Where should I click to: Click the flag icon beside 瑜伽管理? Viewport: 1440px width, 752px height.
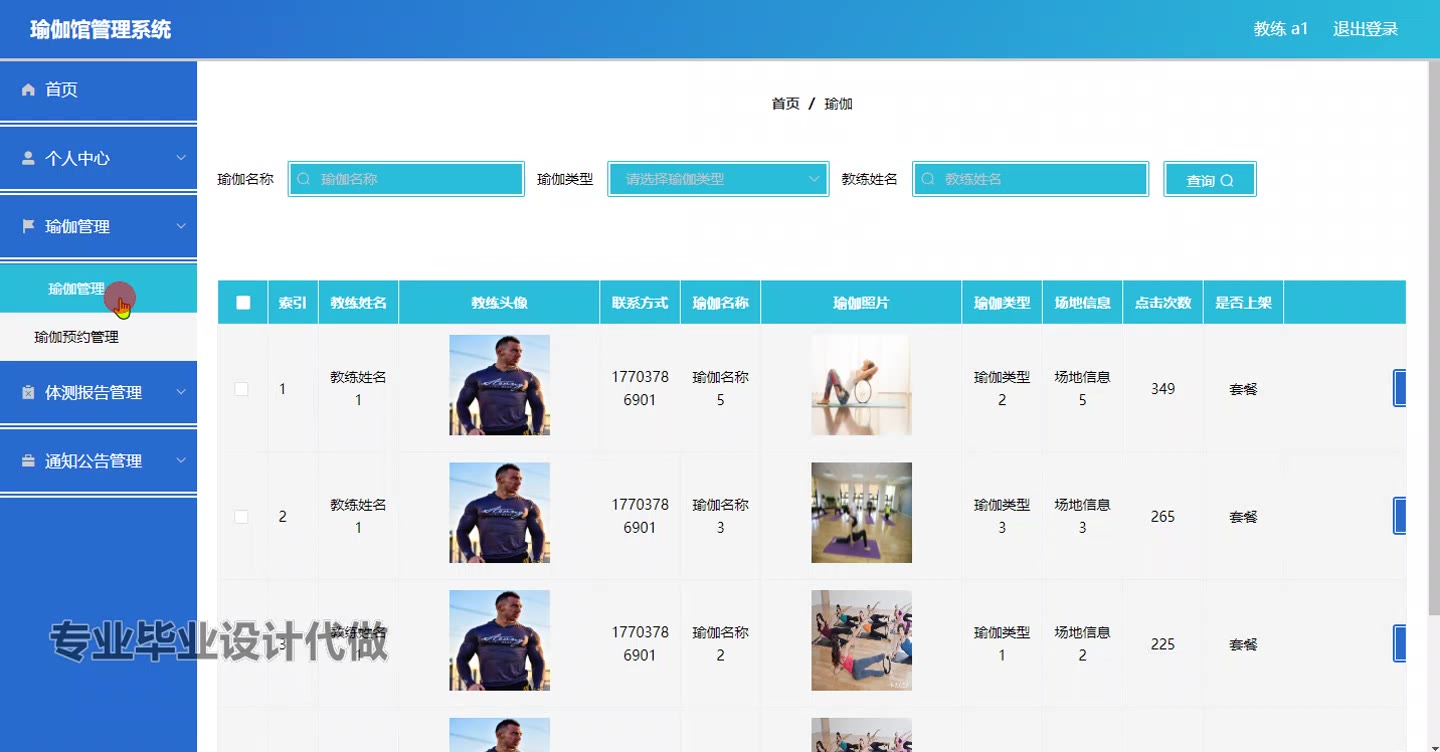pos(28,227)
